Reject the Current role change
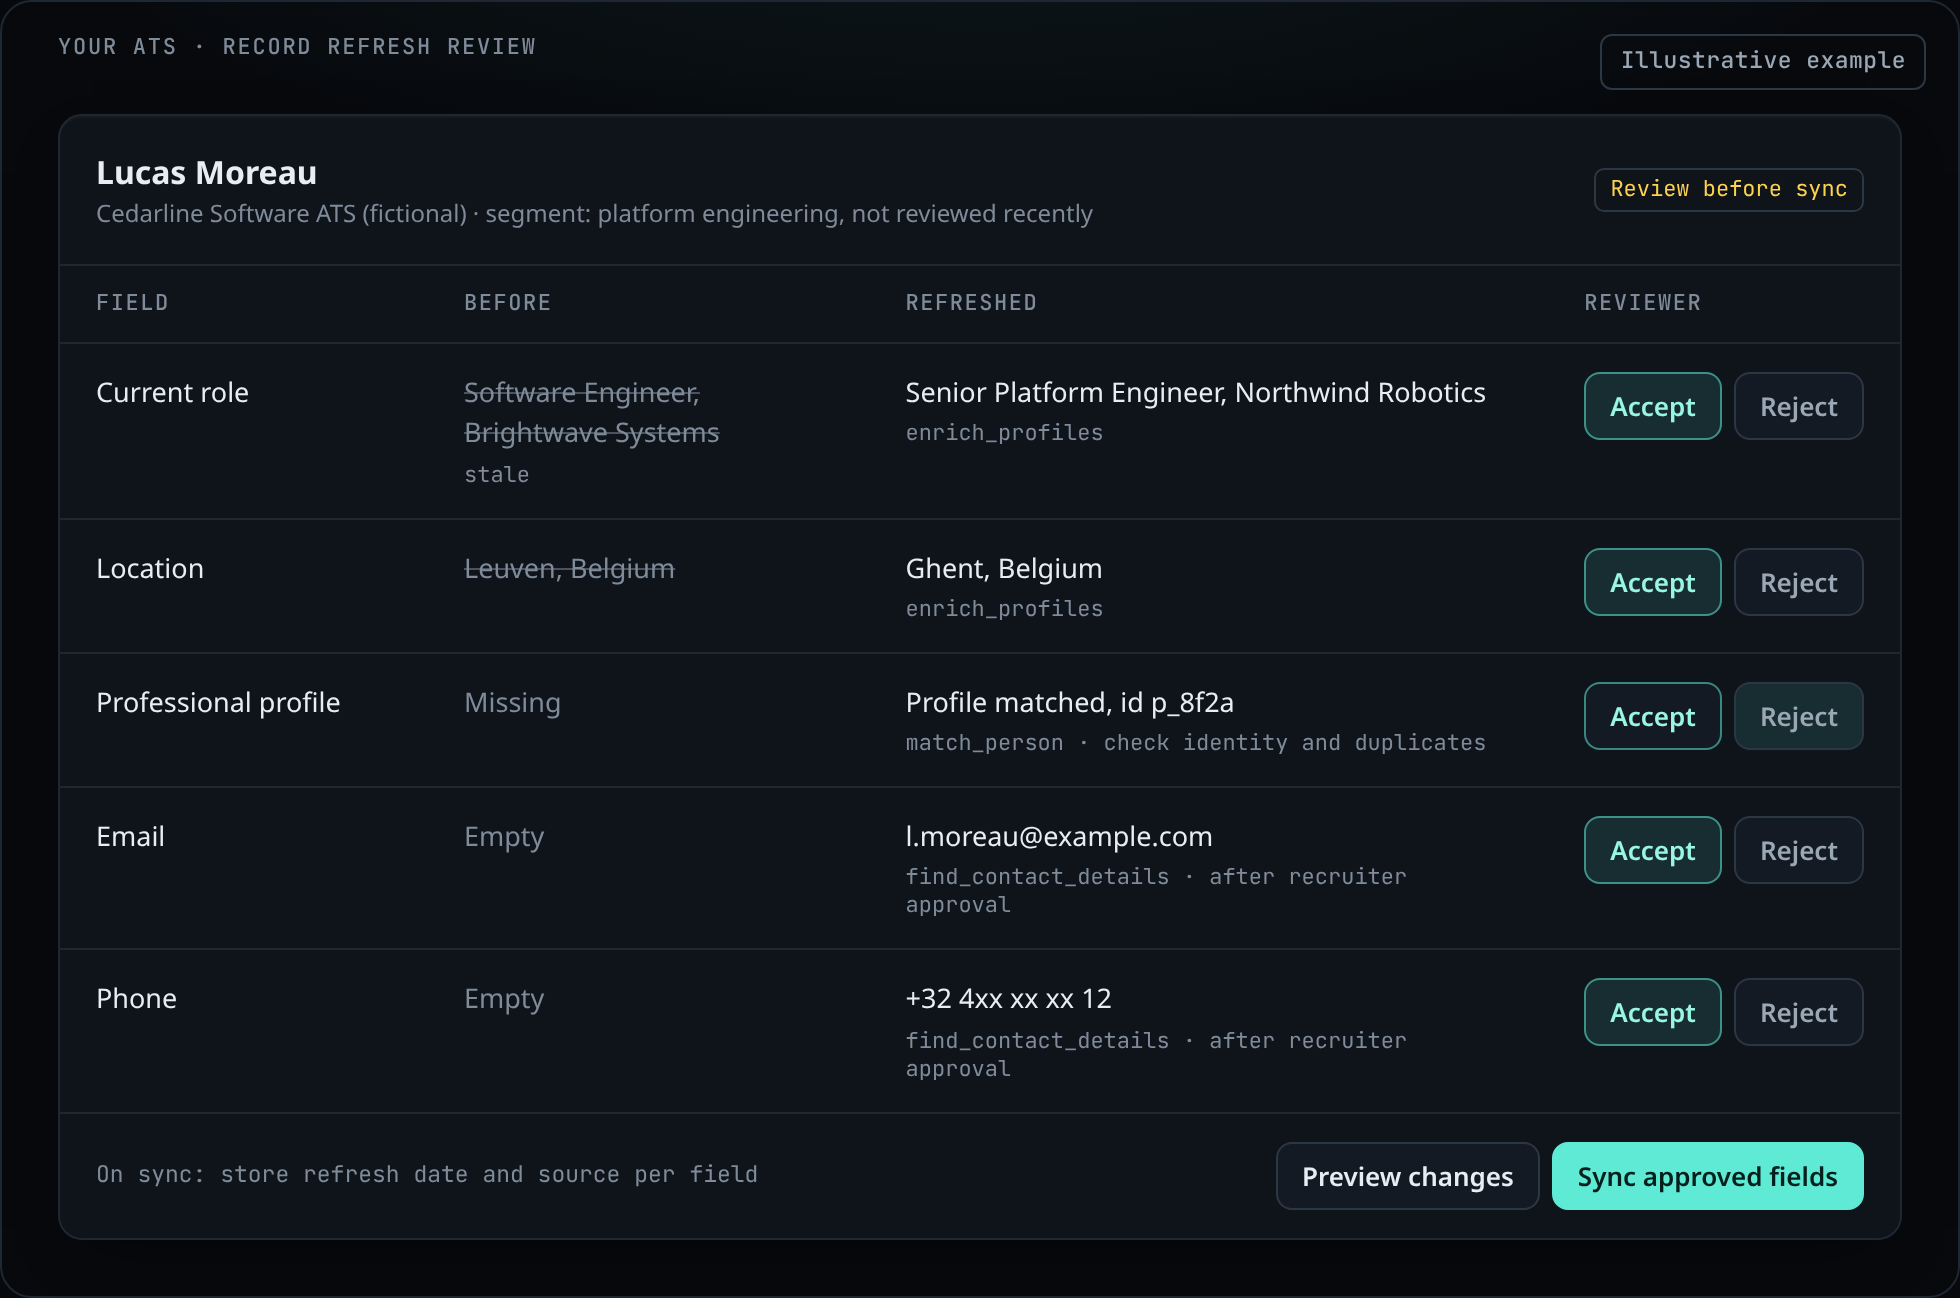The image size is (1960, 1298). pyautogui.click(x=1798, y=406)
